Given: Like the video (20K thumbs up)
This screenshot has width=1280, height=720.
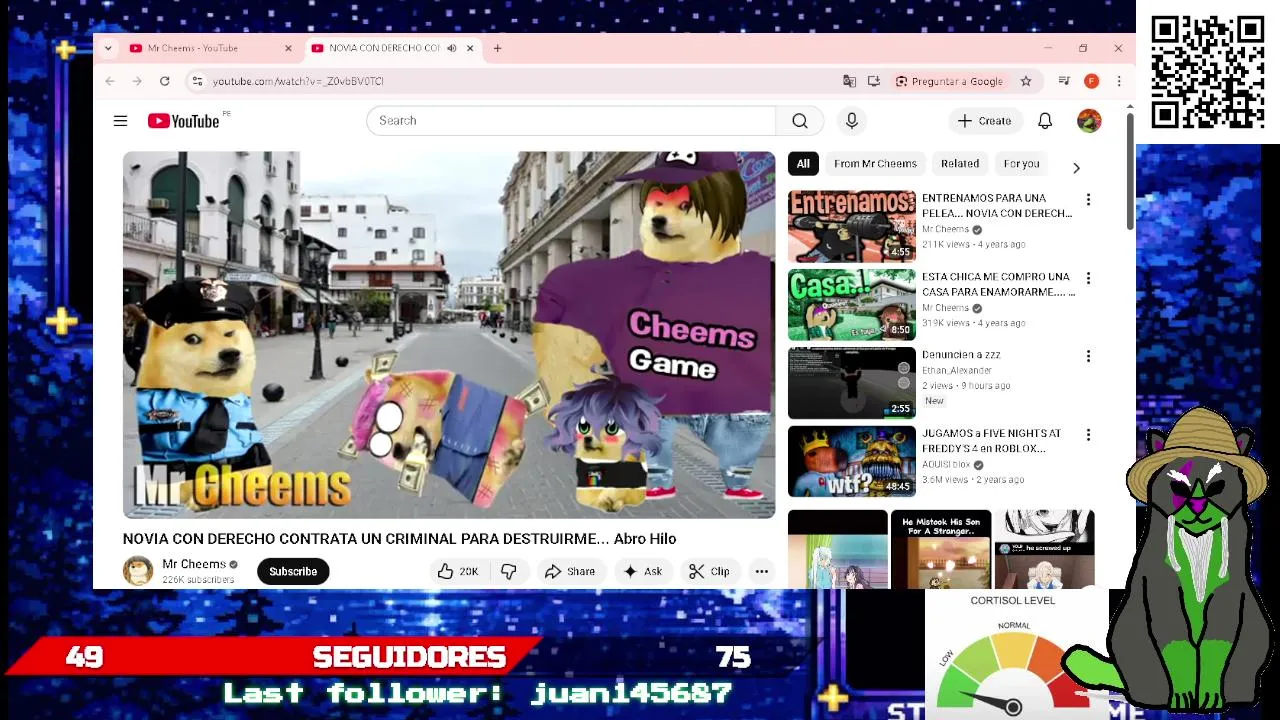Looking at the screenshot, I should click(459, 572).
